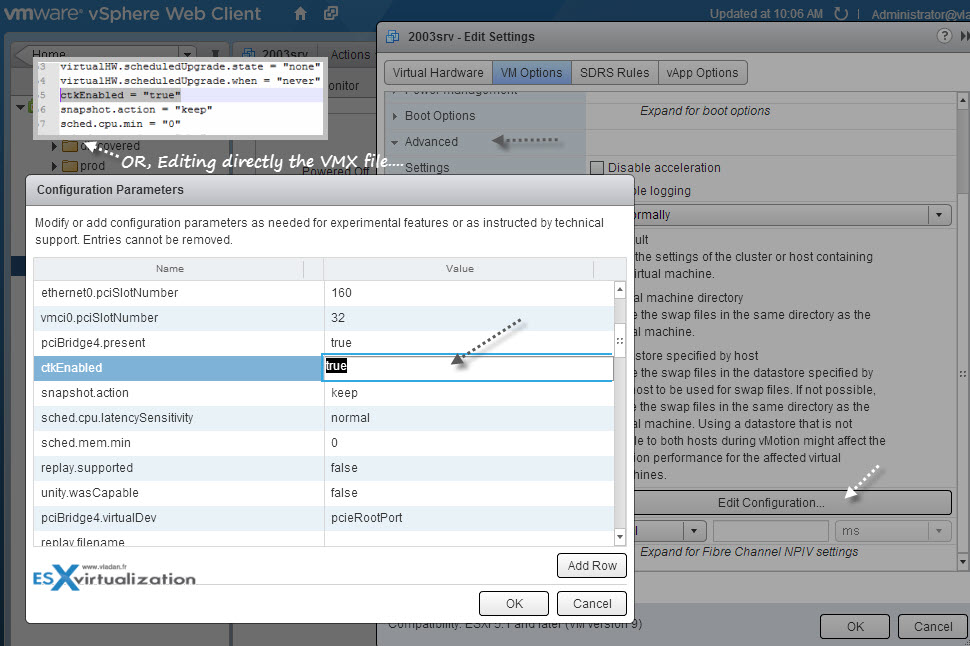Switch to the Virtual Hardware tab
Screen dimensions: 970x646
[x=438, y=72]
